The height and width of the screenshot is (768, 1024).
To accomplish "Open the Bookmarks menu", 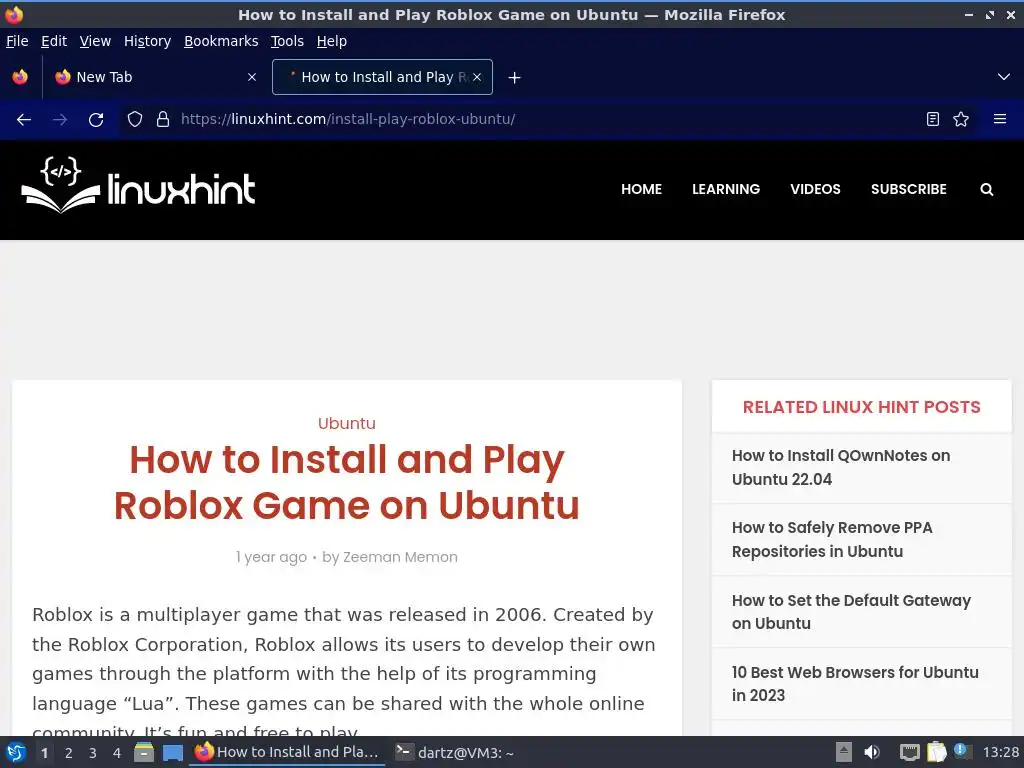I will [x=221, y=41].
